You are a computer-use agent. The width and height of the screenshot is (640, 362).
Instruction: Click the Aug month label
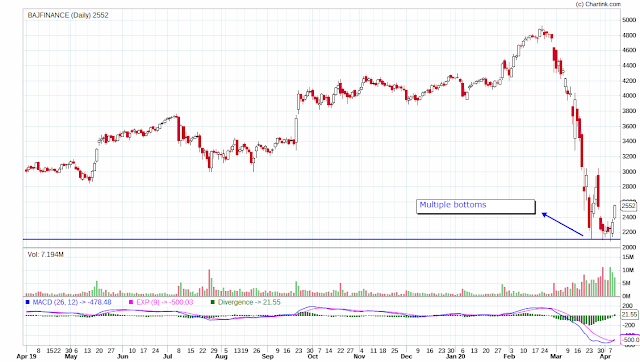[x=221, y=357]
